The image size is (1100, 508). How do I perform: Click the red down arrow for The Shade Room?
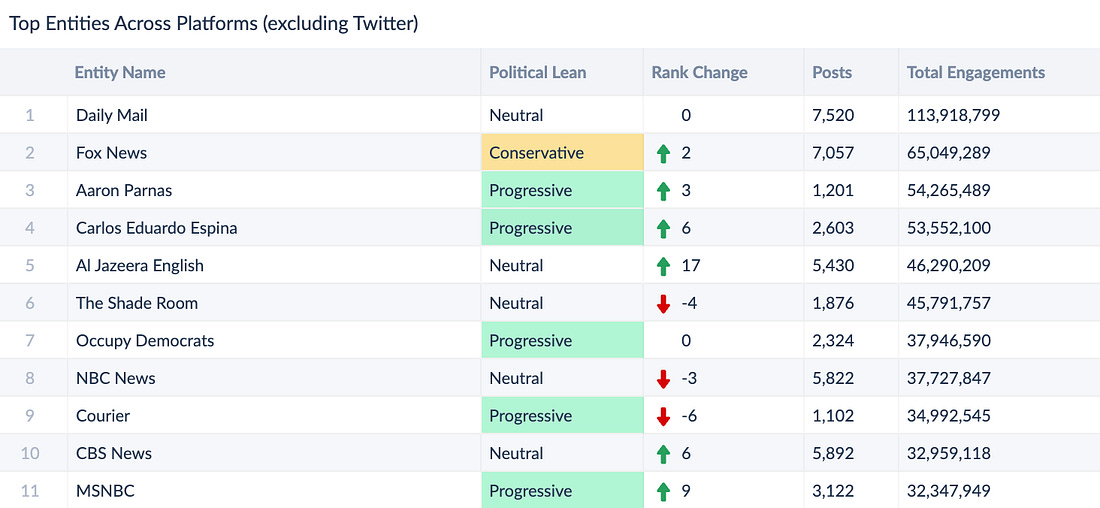pos(662,304)
